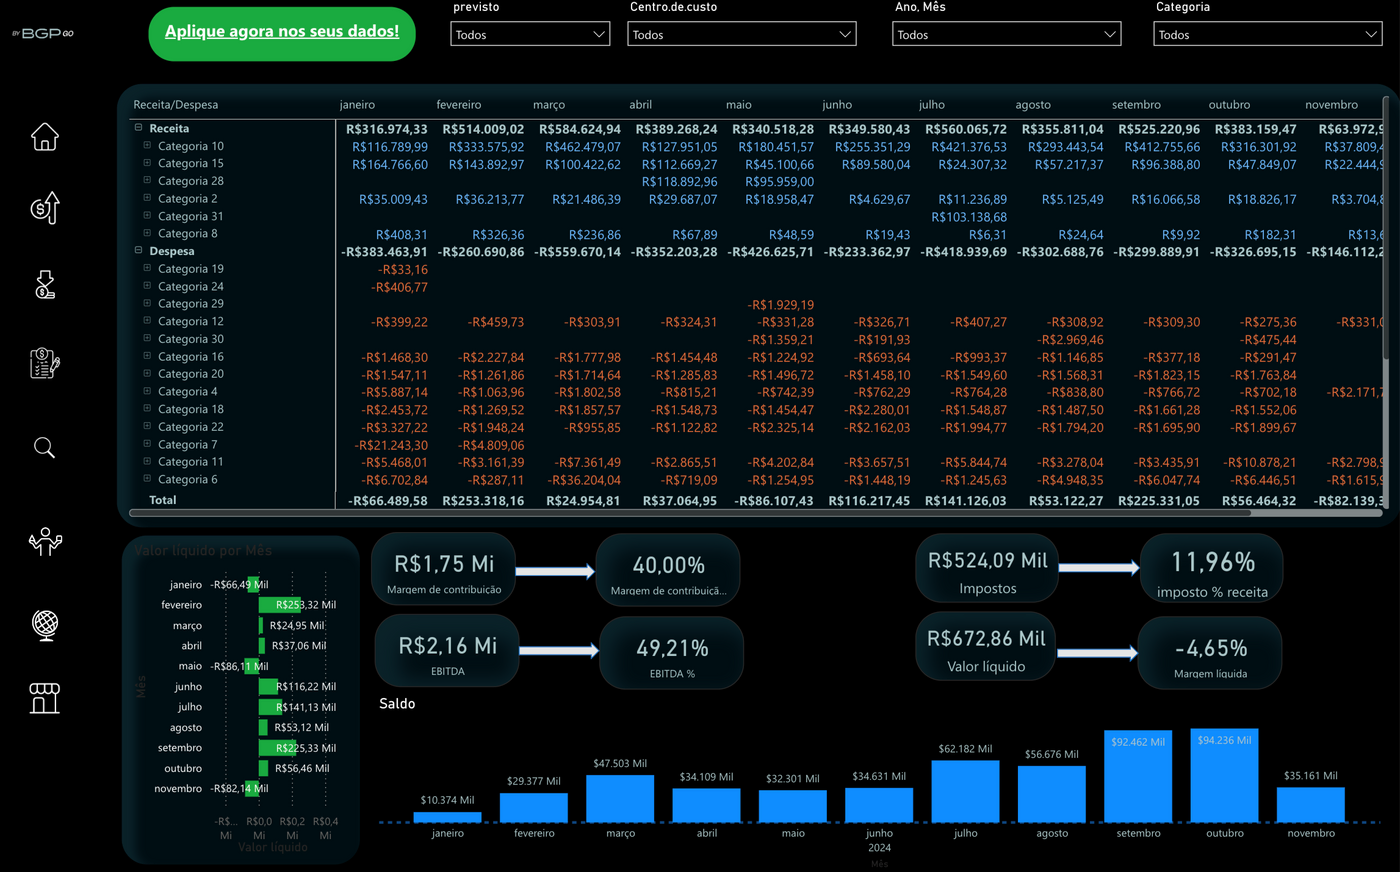The width and height of the screenshot is (1400, 872).
Task: Open the store shop icon
Action: pyautogui.click(x=45, y=698)
